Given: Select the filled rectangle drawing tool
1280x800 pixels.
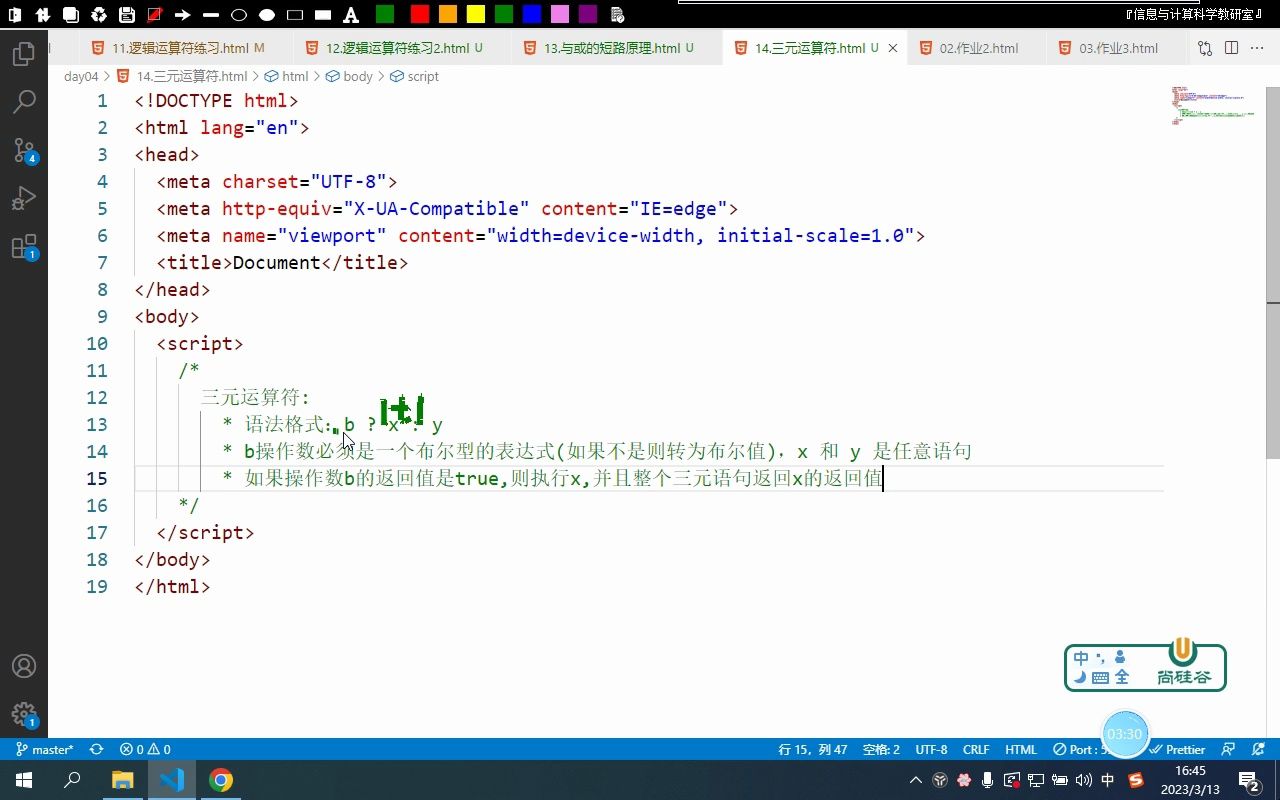Looking at the screenshot, I should click(x=322, y=15).
